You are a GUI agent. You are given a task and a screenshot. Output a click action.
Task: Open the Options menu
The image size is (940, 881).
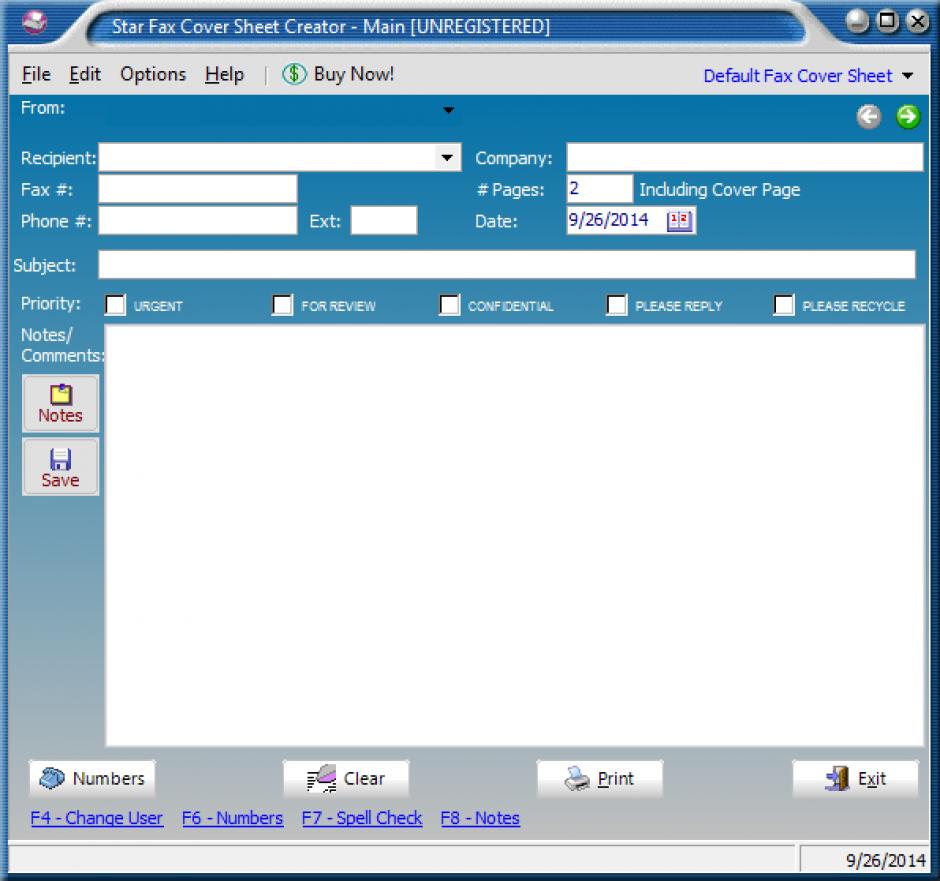tap(153, 74)
